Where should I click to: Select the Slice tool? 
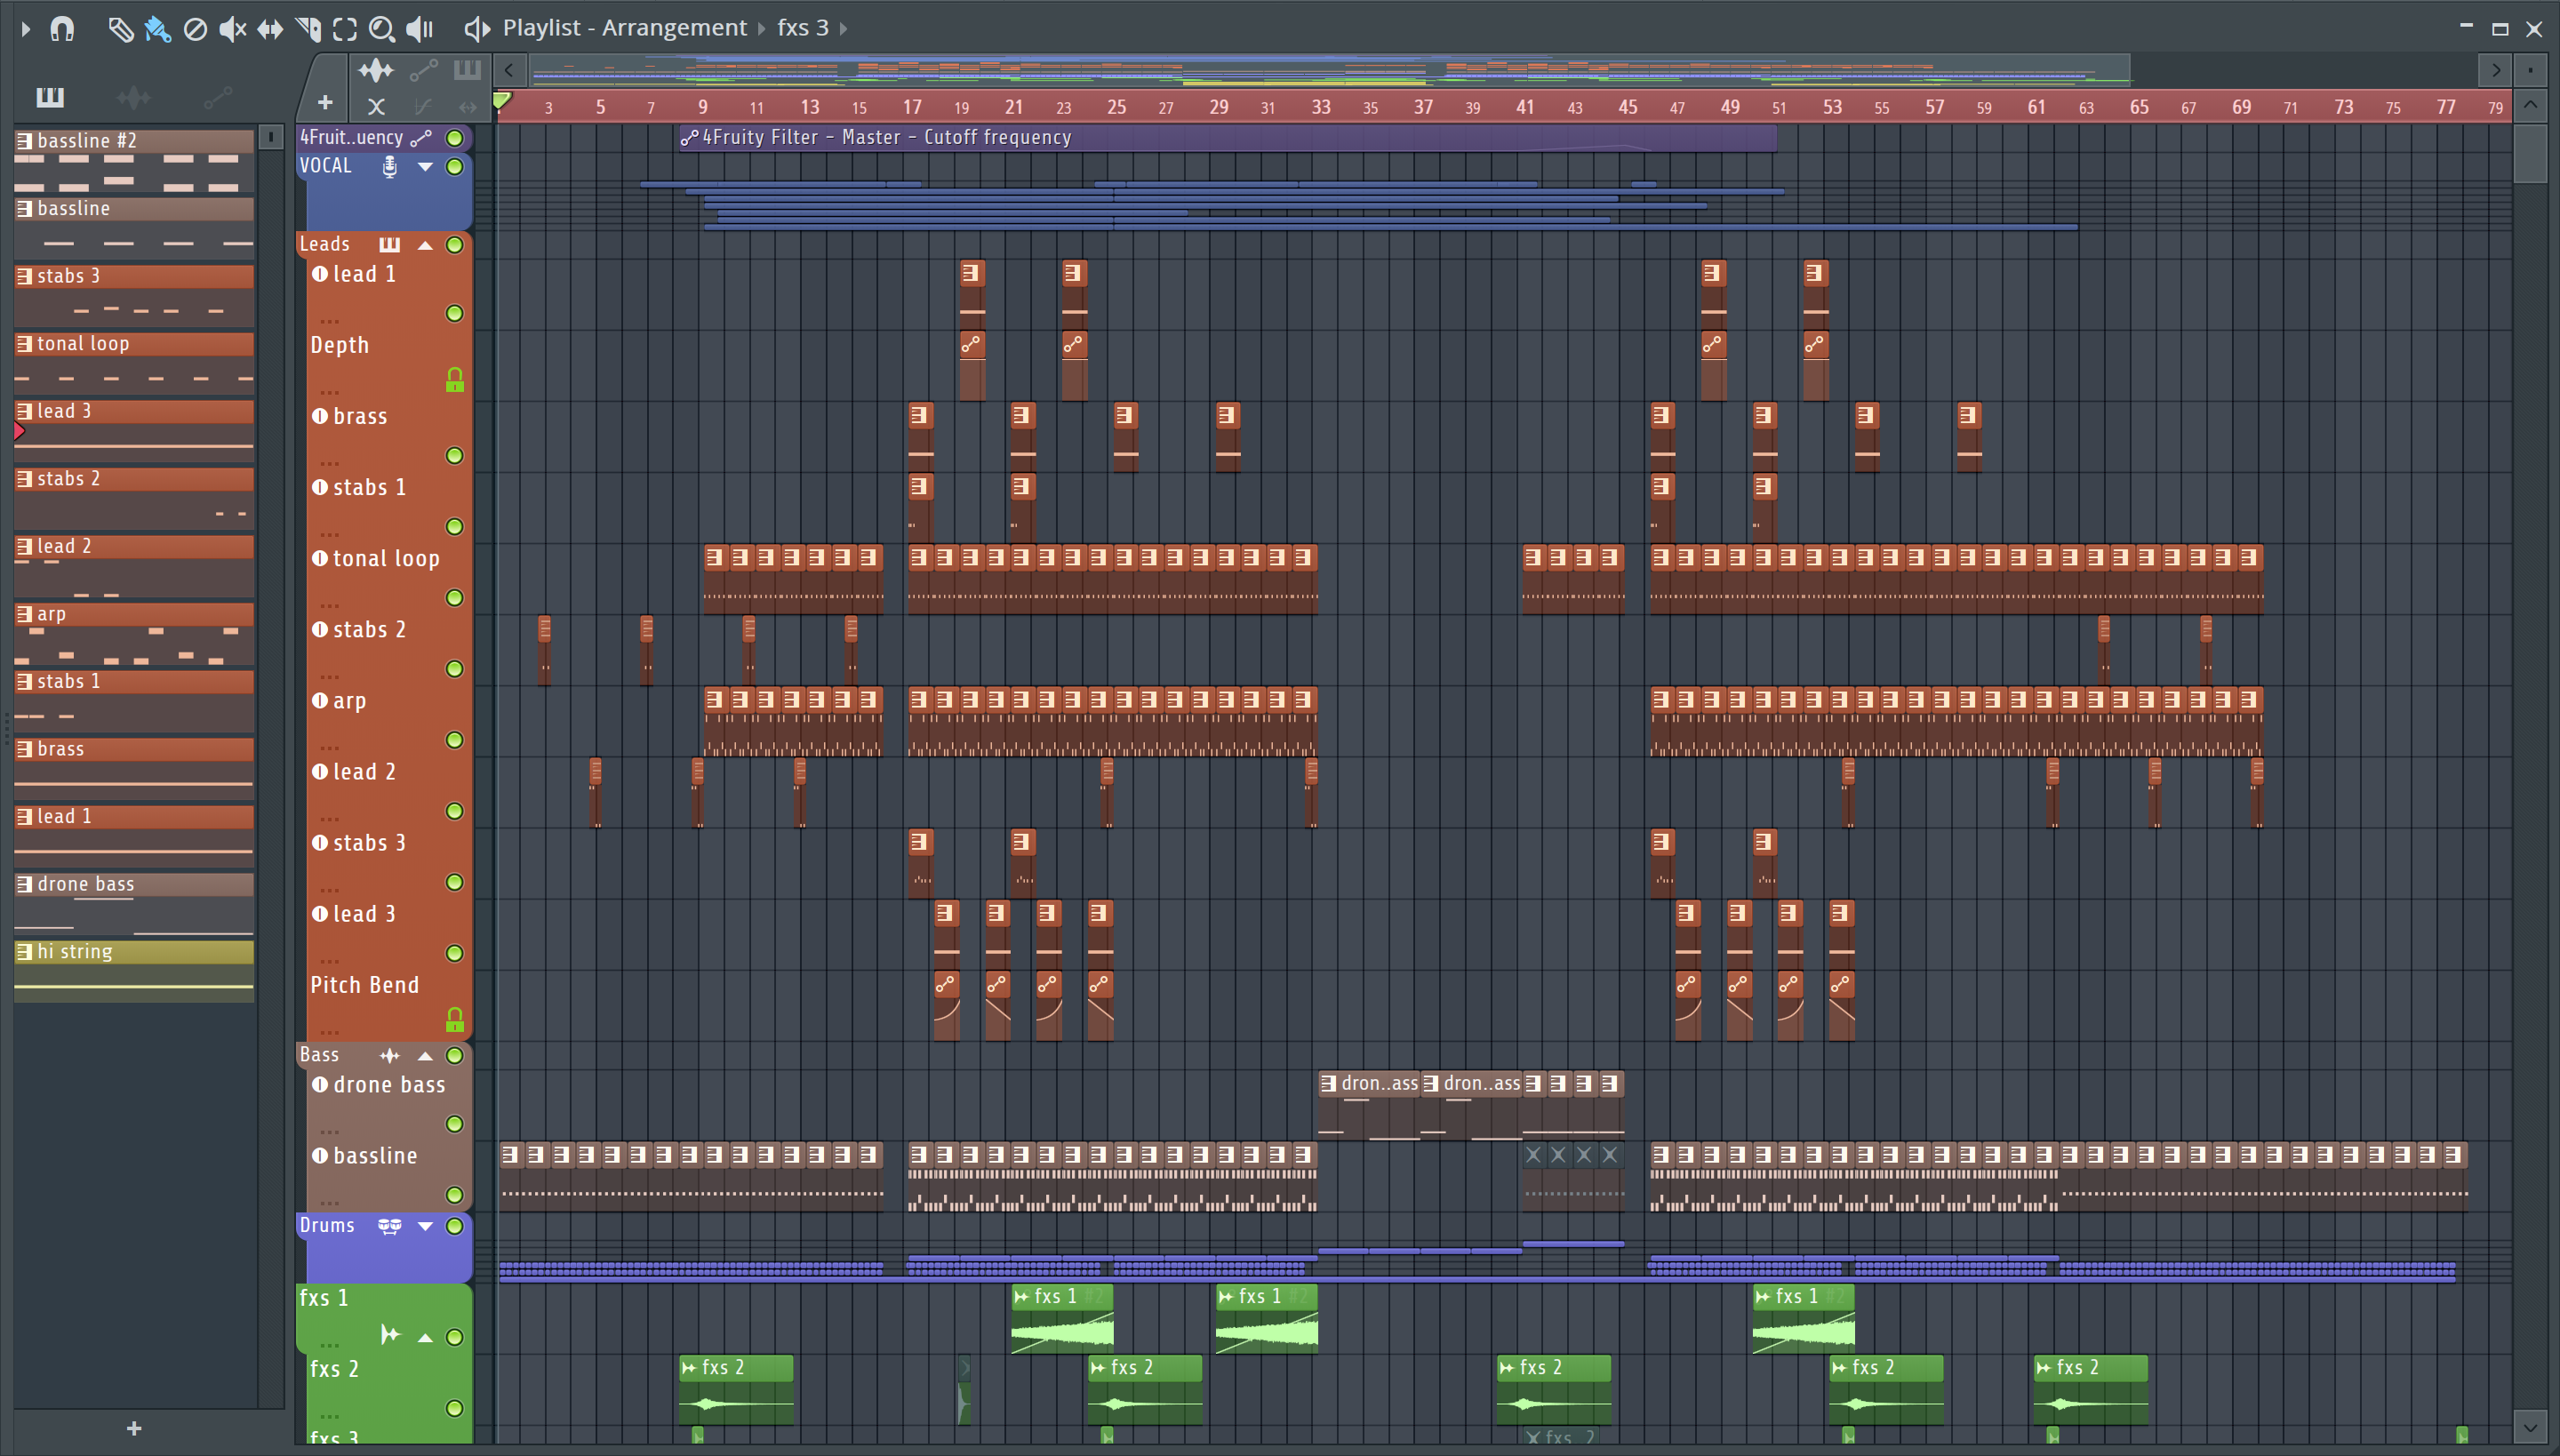point(308,29)
